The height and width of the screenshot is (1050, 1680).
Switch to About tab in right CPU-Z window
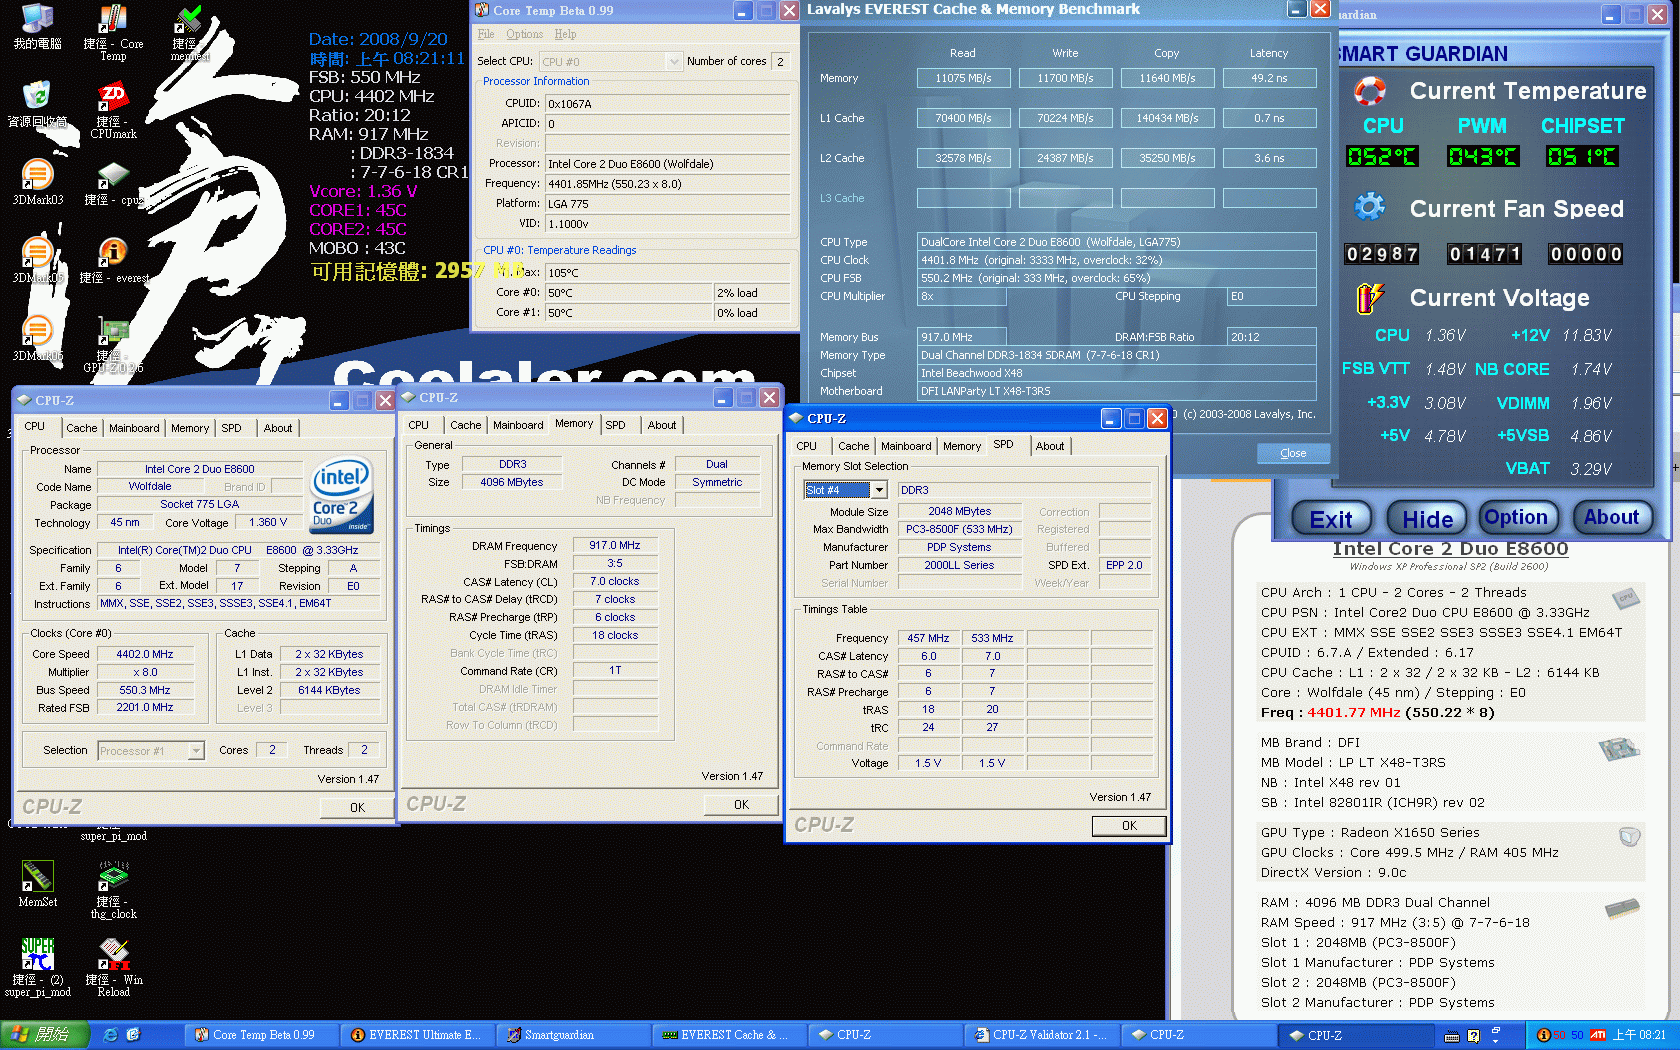(1049, 446)
